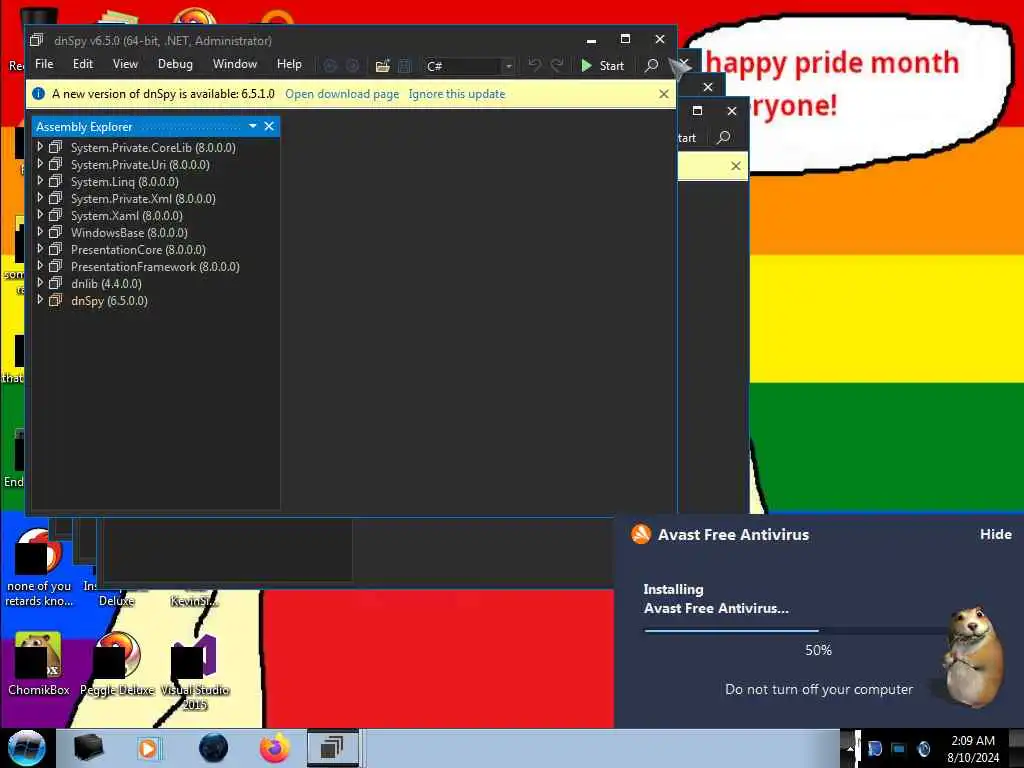Expand WindowsBase tree node

[x=40, y=232]
